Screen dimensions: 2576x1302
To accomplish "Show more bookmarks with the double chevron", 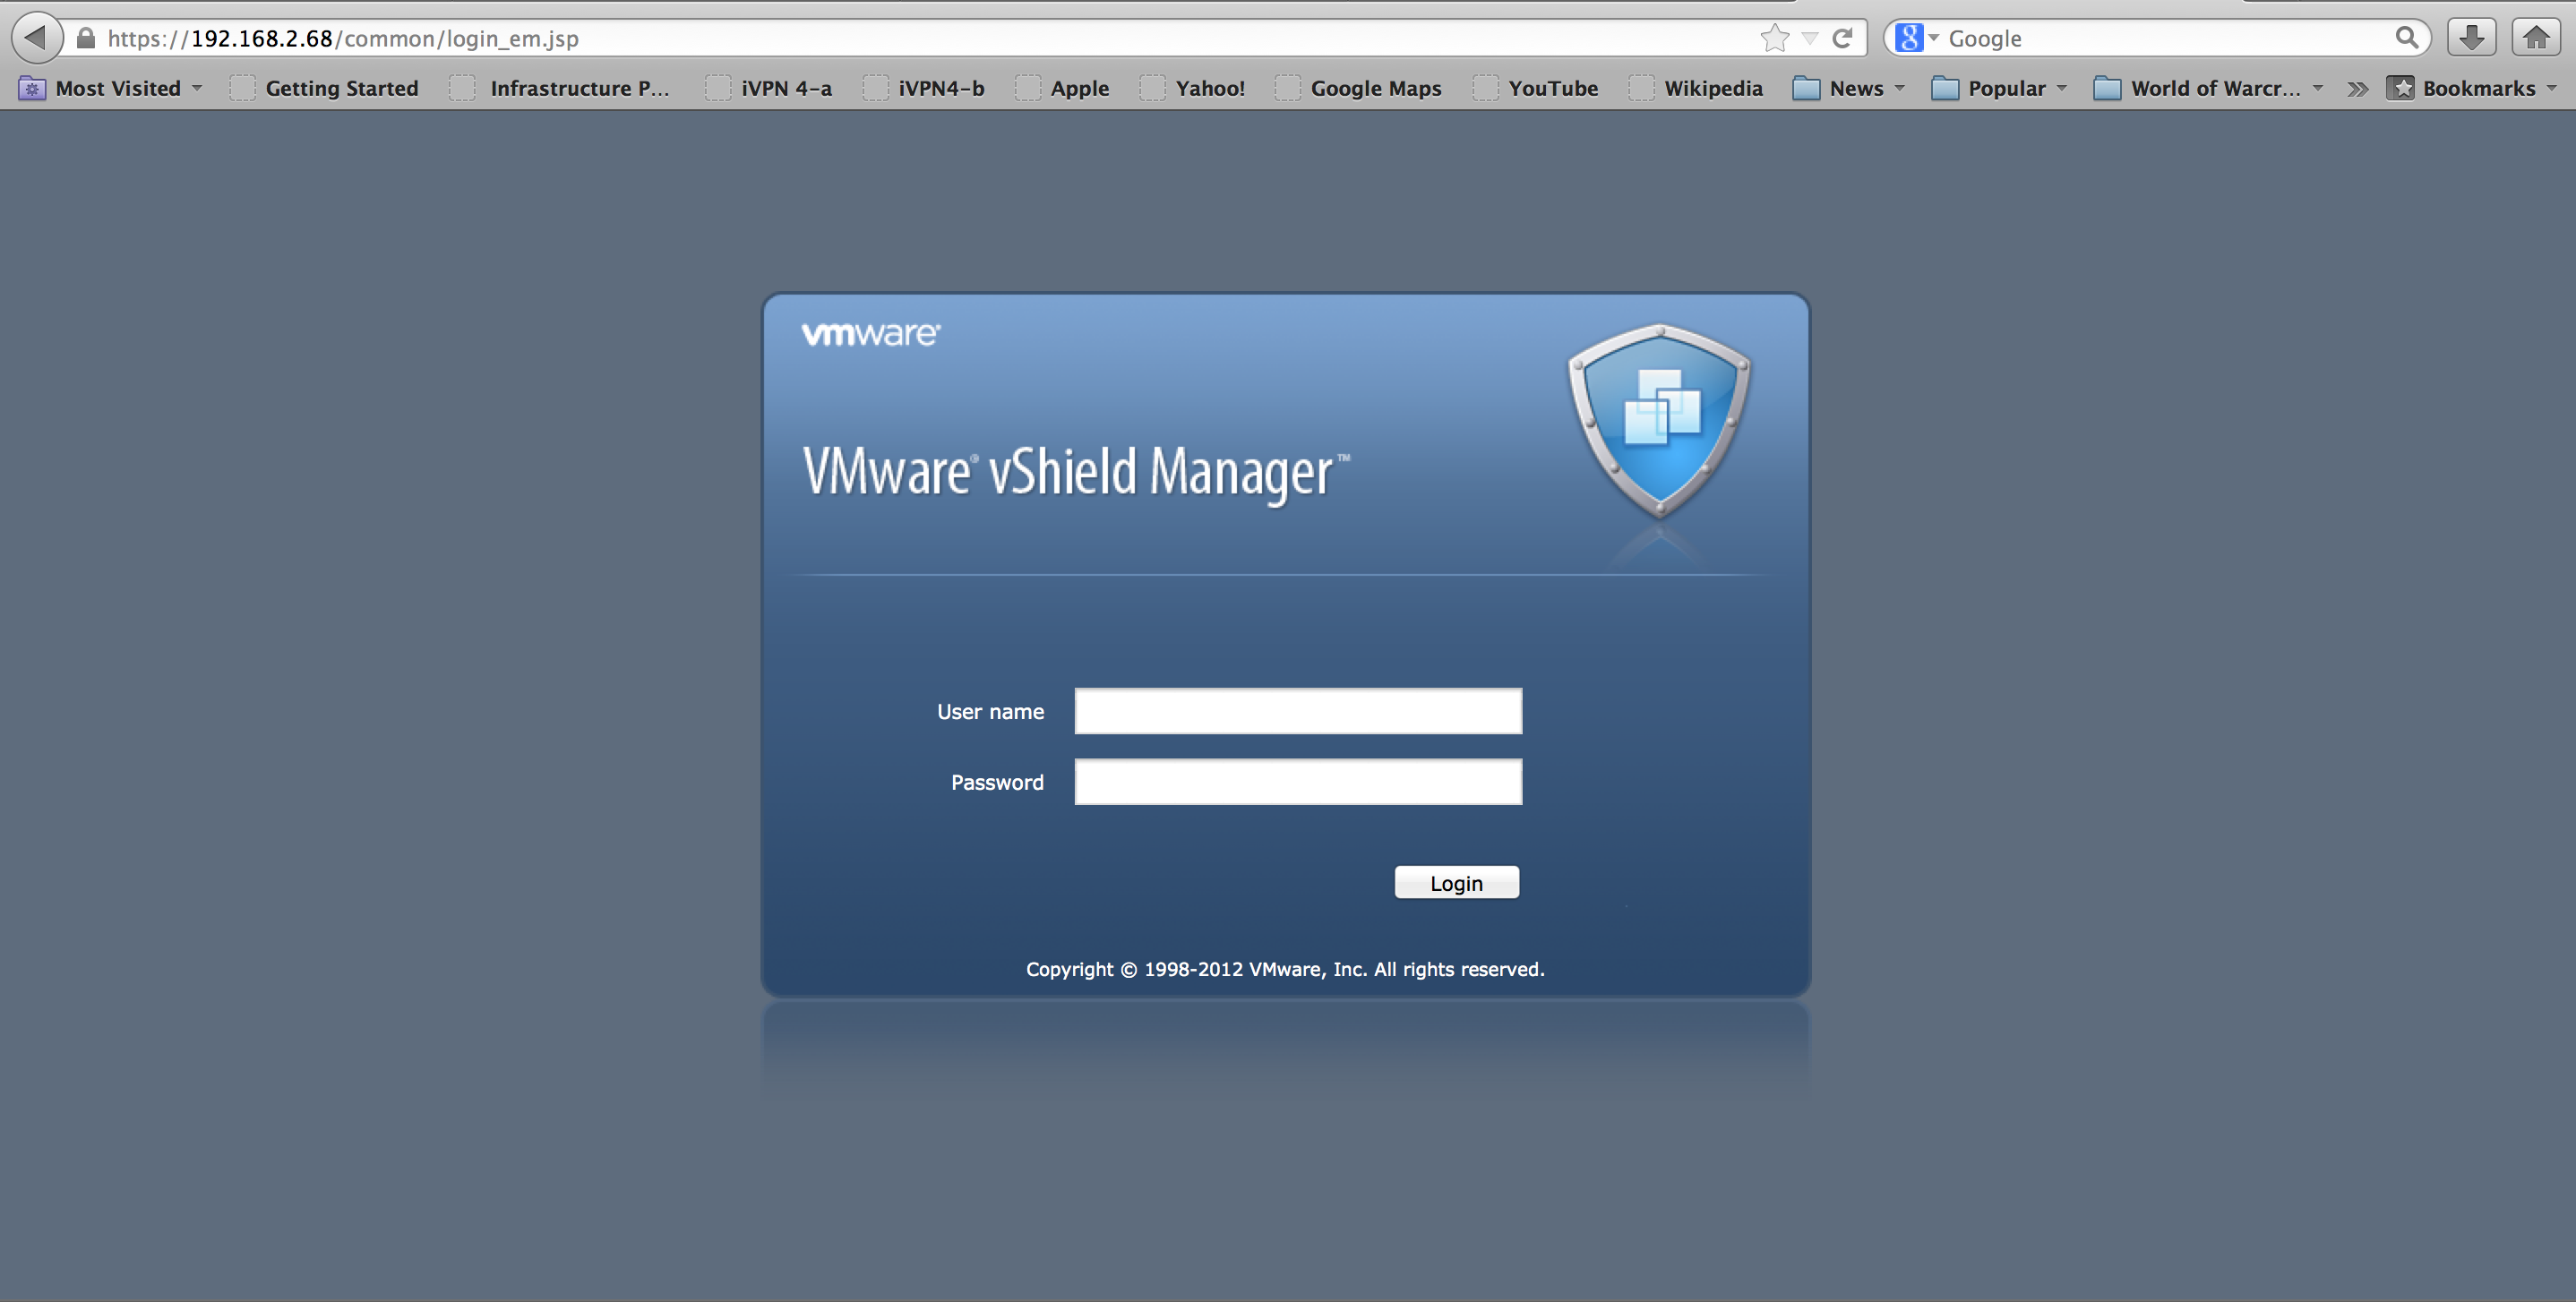I will 2357,88.
